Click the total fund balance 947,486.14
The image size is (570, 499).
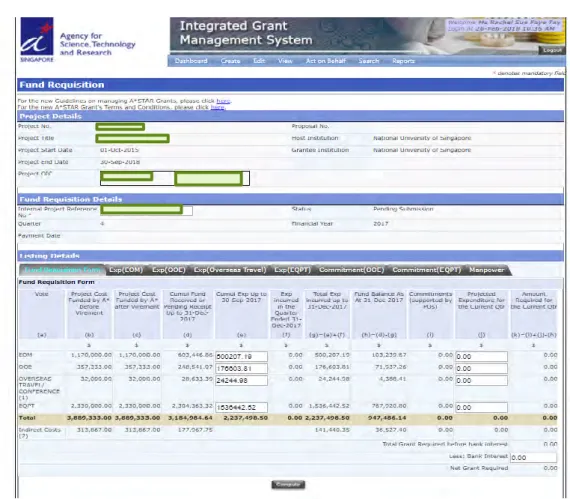pyautogui.click(x=387, y=418)
